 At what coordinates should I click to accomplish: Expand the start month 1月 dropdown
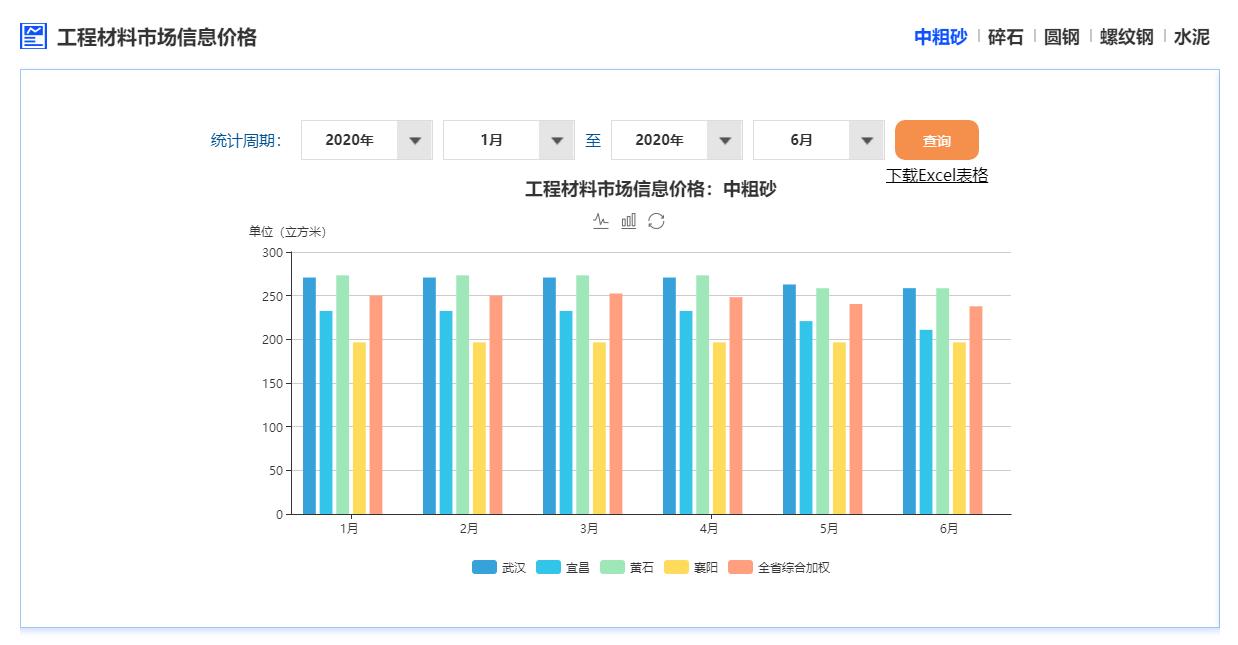pyautogui.click(x=508, y=140)
